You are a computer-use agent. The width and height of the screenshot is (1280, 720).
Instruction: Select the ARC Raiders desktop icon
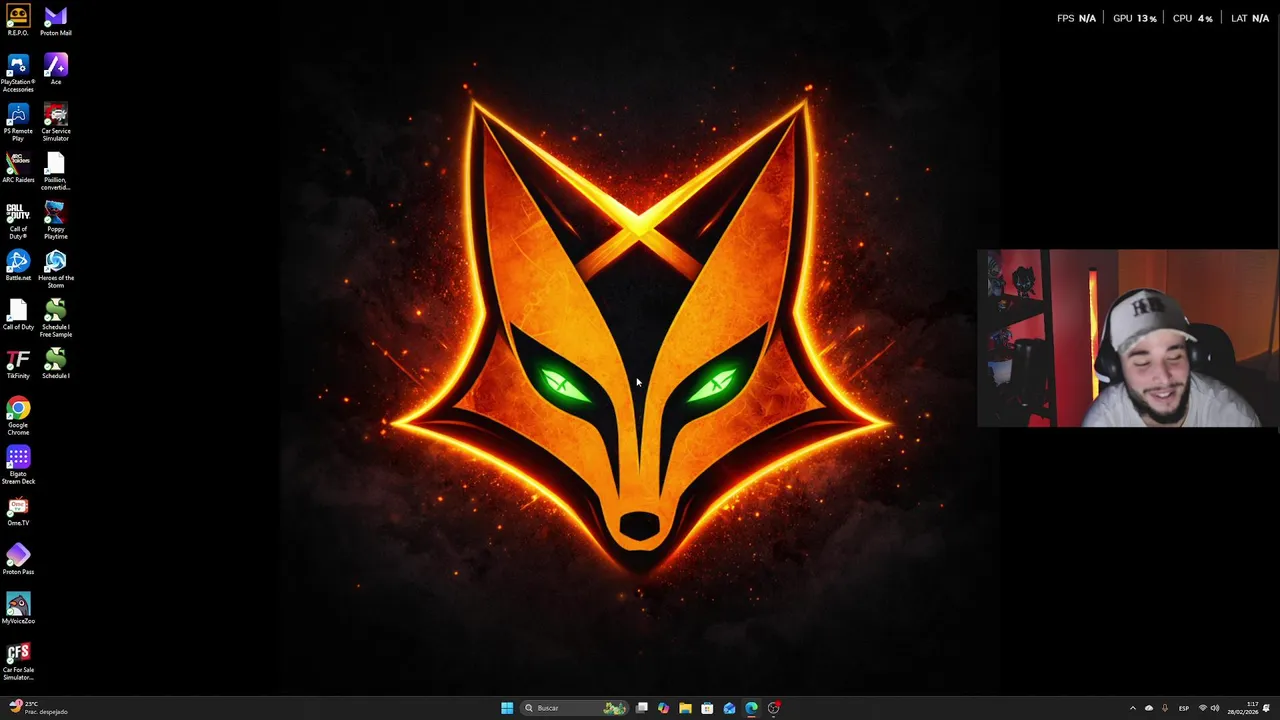18,167
